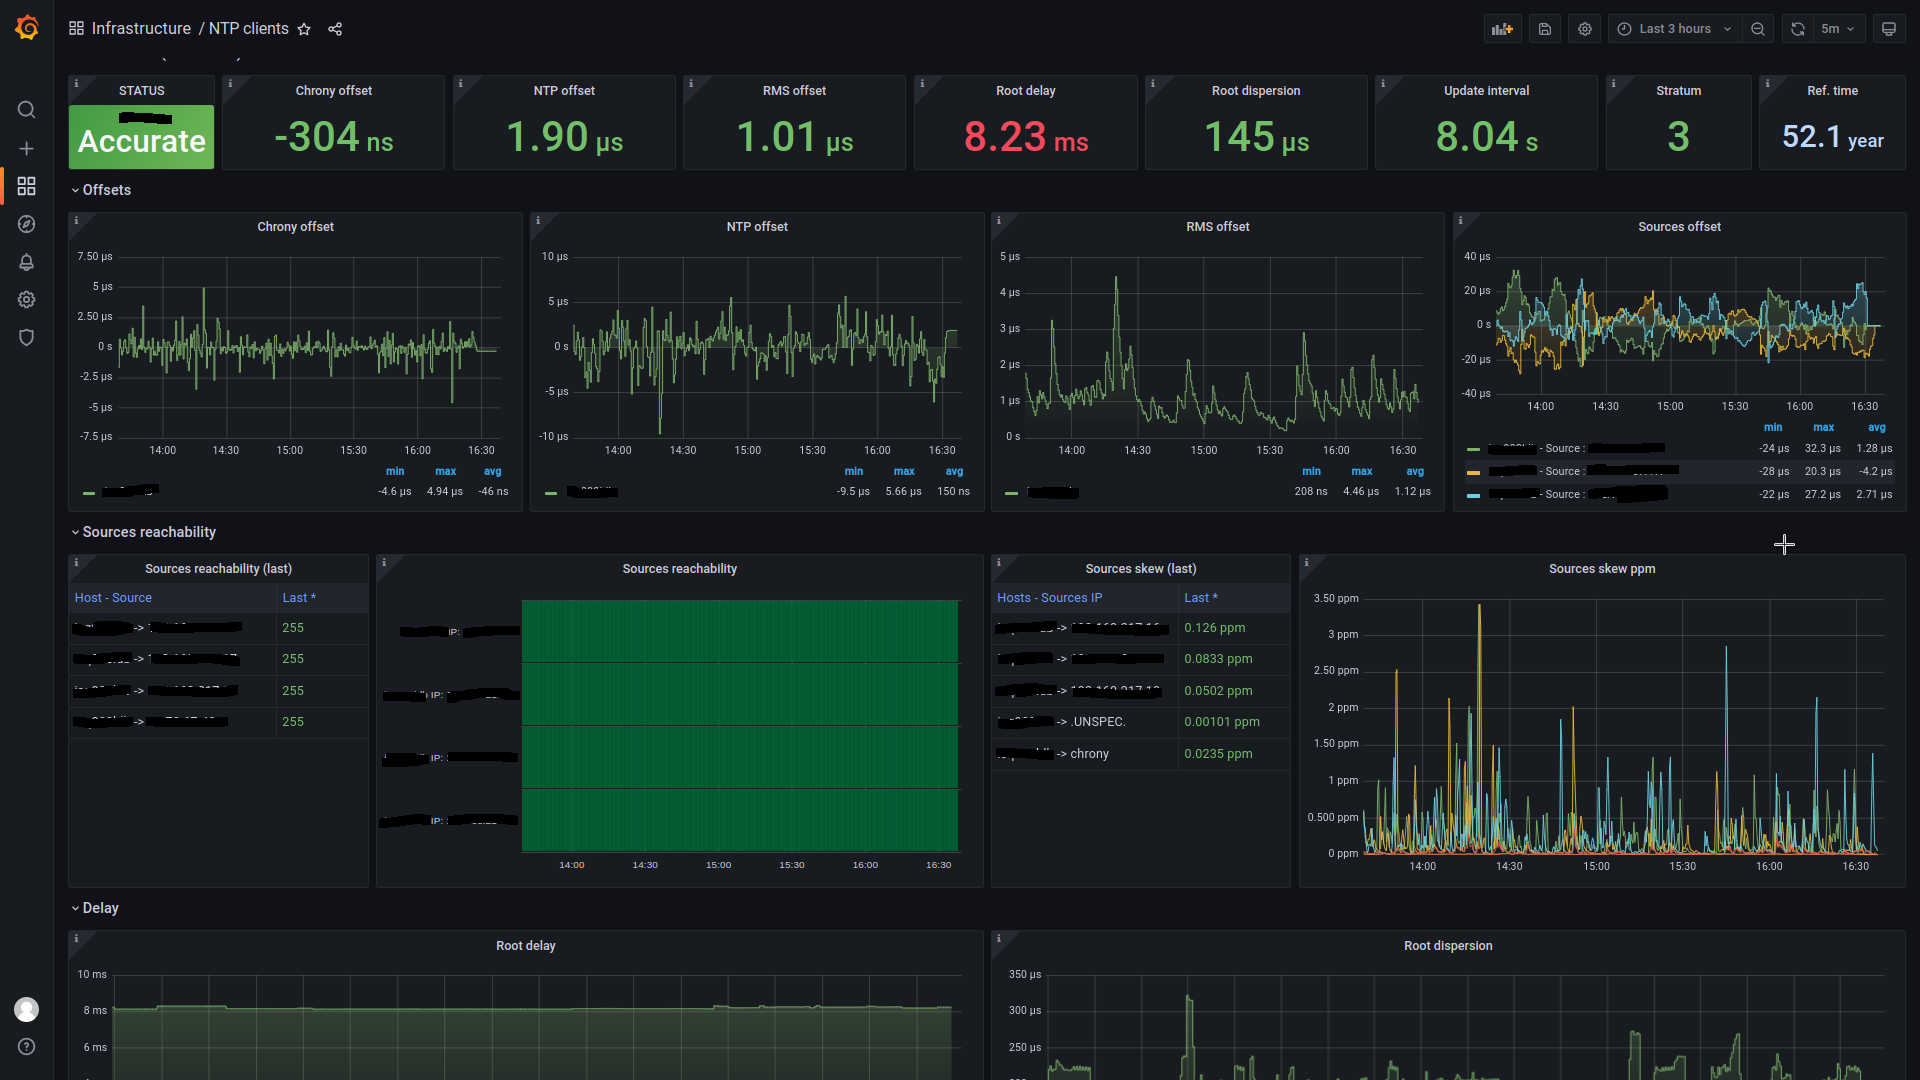
Task: Open the search dashboards icon
Action: 27,110
